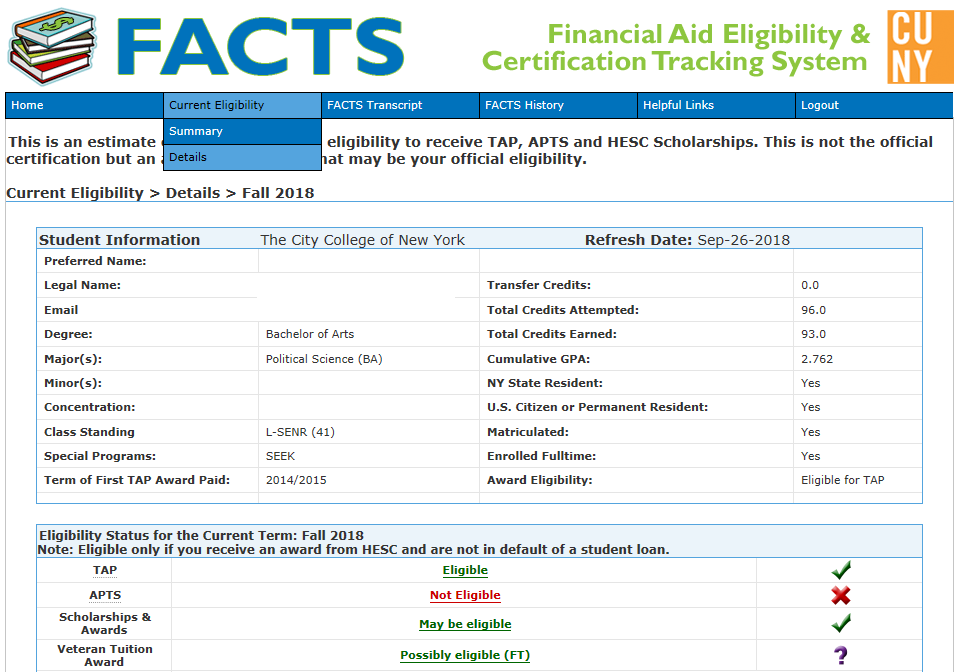Click the 'Financial Aid Eligibility & Certification' tagline
Screen dimensions: 957x672
(676, 48)
